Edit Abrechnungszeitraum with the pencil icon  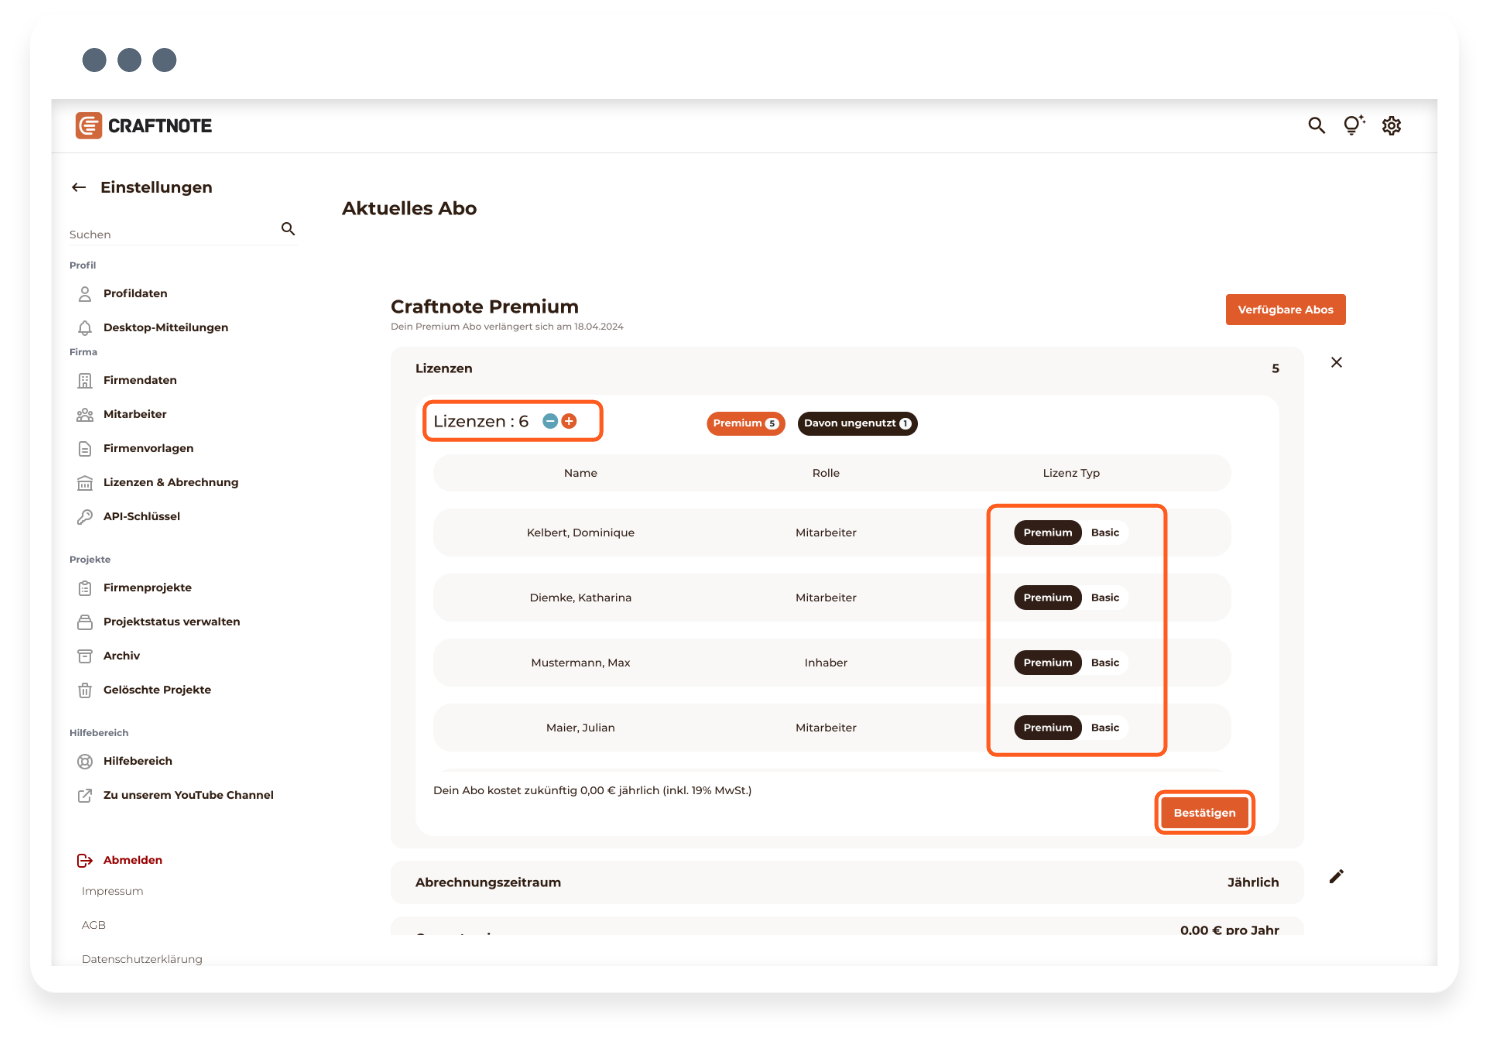(1336, 876)
